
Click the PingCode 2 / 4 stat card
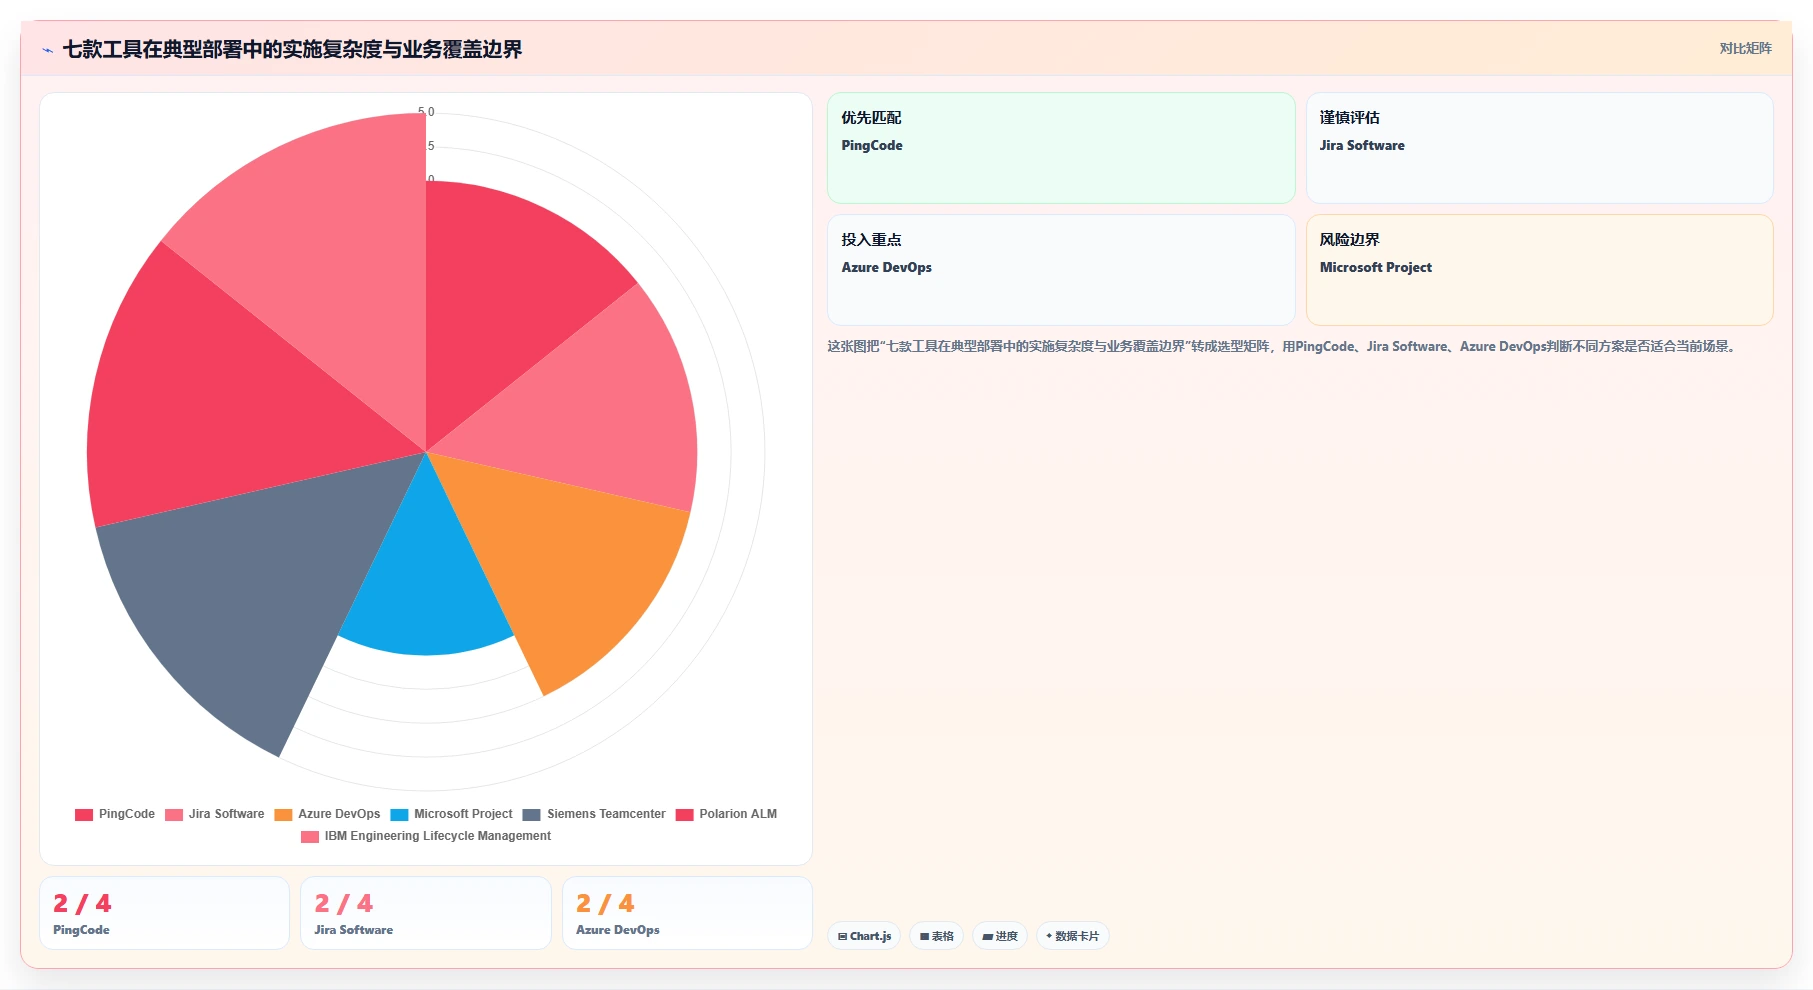164,913
